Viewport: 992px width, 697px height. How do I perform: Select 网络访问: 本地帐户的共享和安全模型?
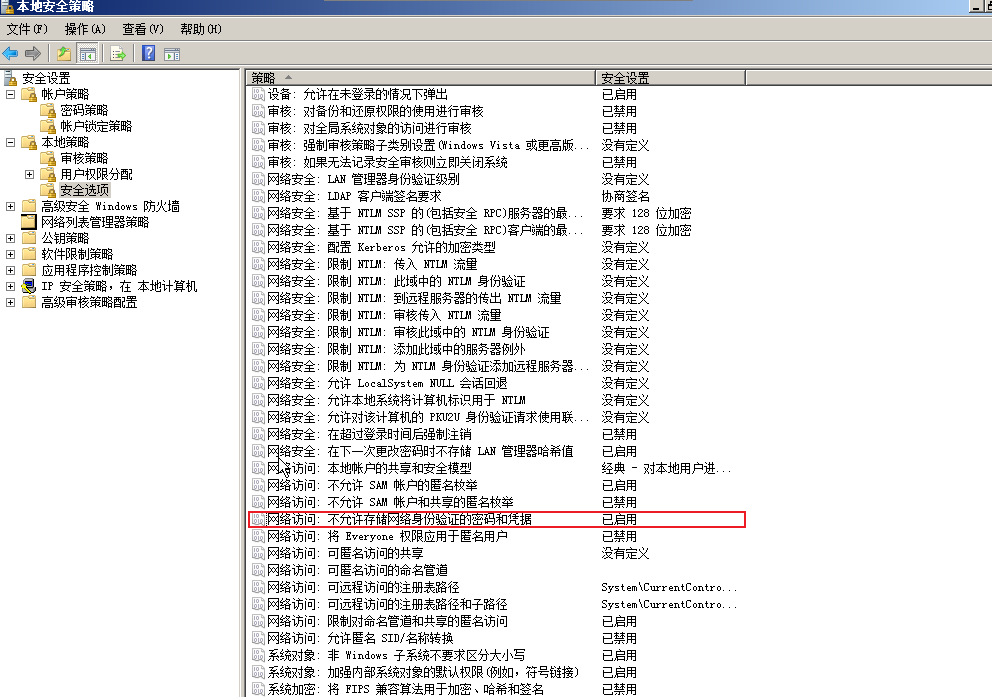[369, 469]
